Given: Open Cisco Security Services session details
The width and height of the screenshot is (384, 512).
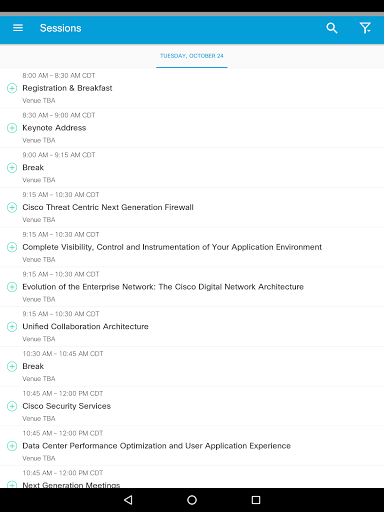Looking at the screenshot, I should pos(192,406).
